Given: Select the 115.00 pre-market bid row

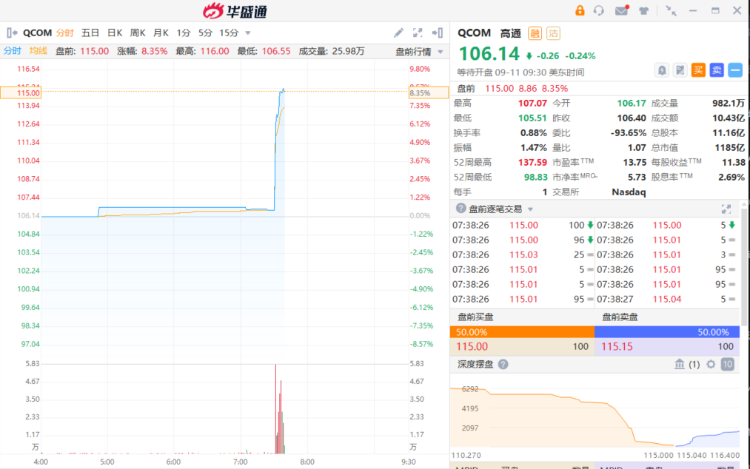Looking at the screenshot, I should coord(522,347).
